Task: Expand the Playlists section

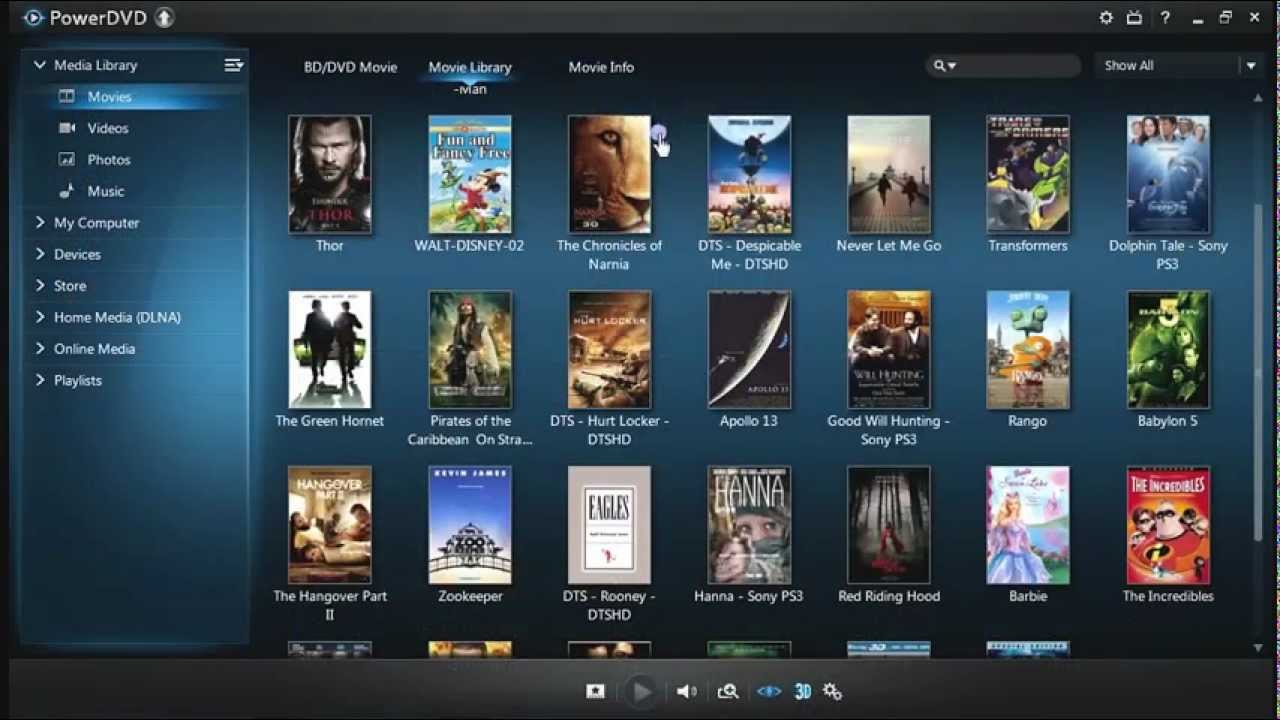Action: [x=40, y=380]
